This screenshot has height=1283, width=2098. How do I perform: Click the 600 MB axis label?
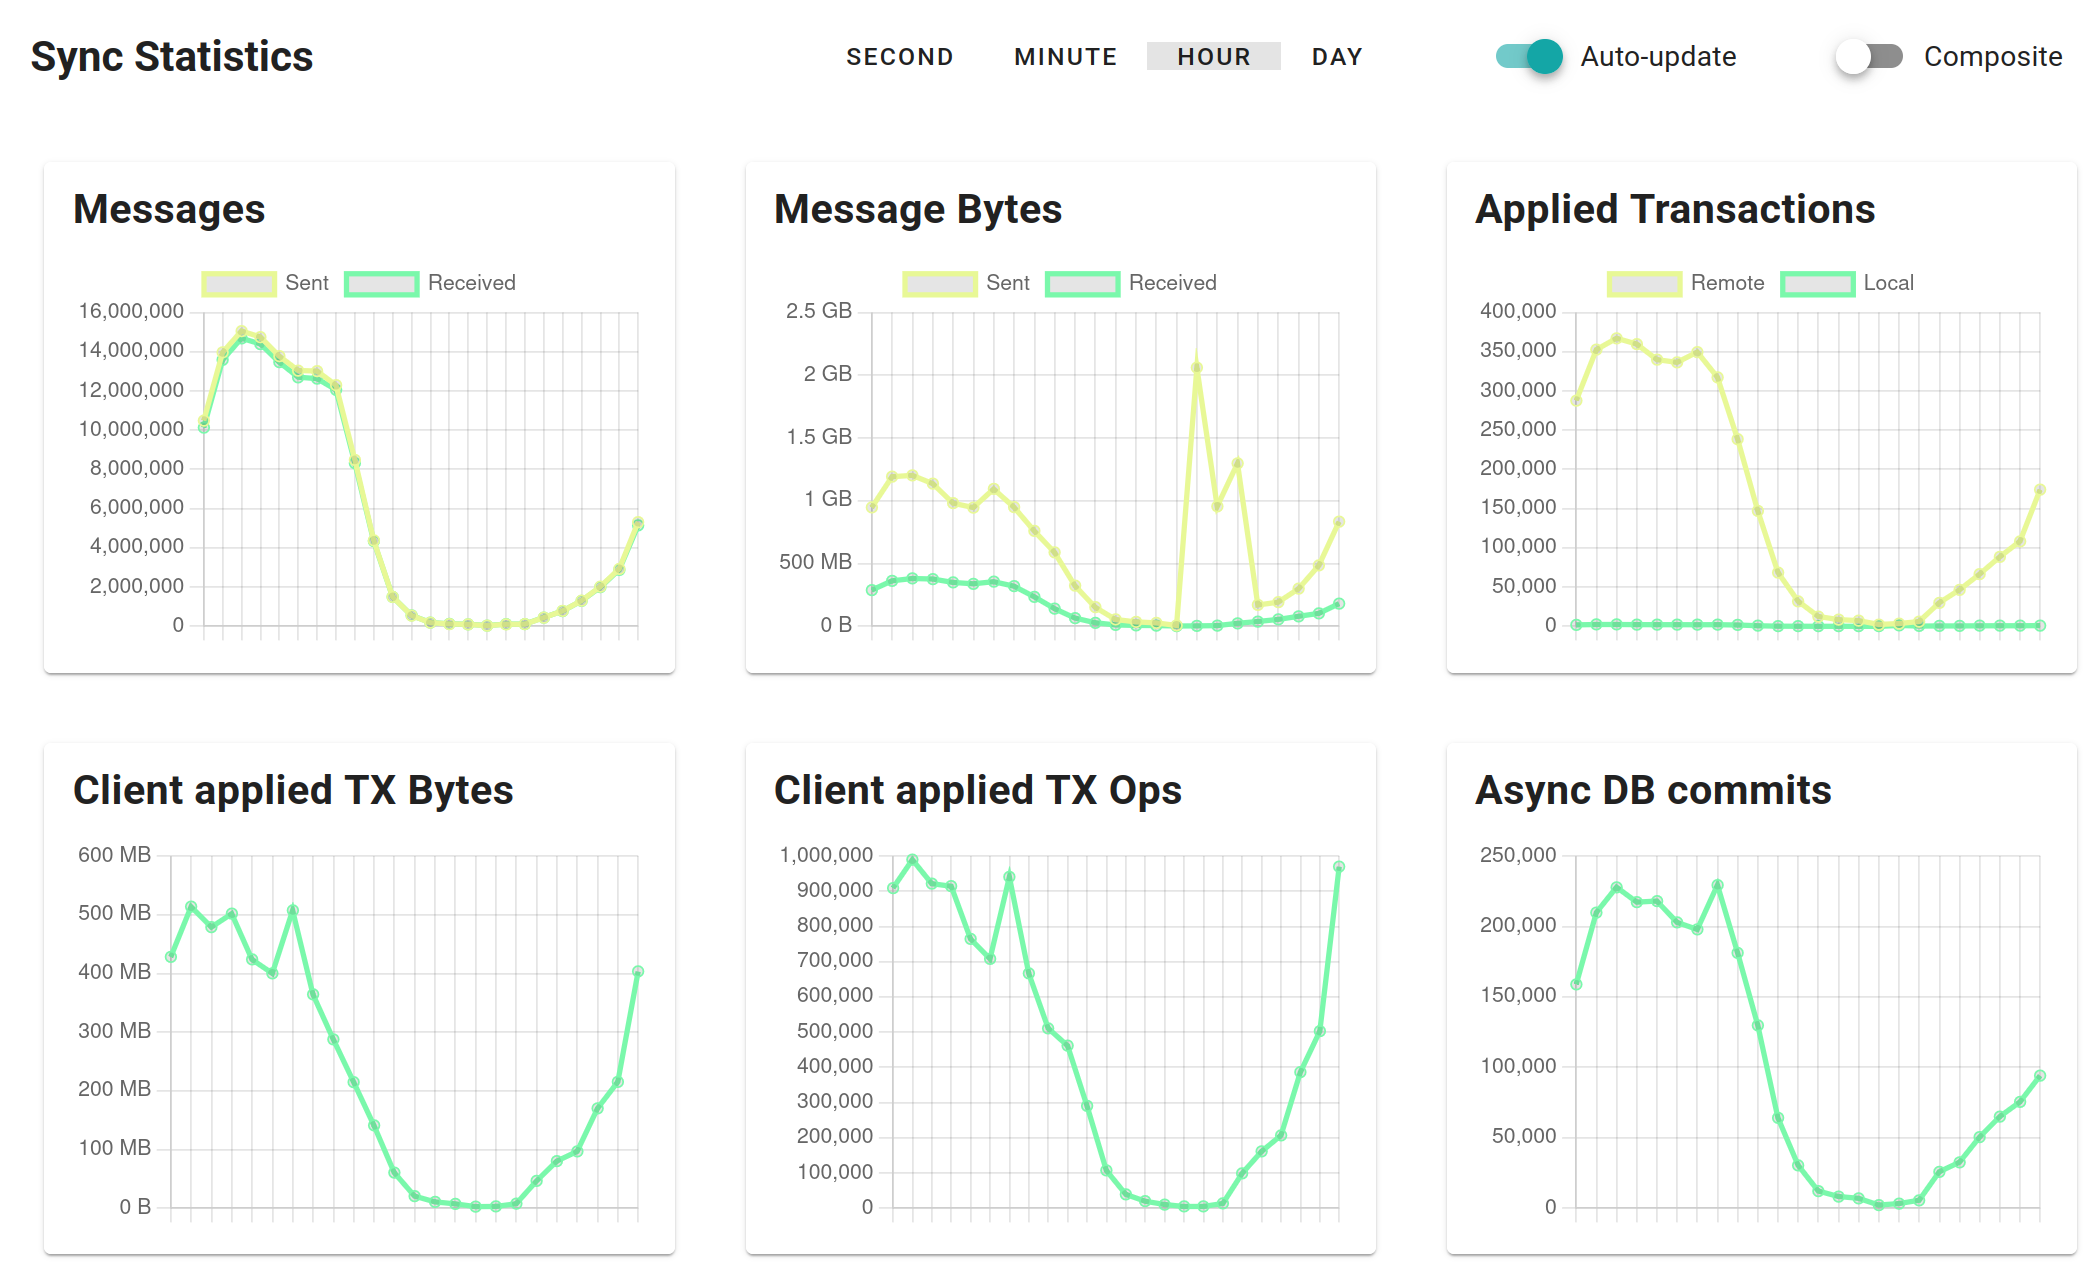[115, 855]
